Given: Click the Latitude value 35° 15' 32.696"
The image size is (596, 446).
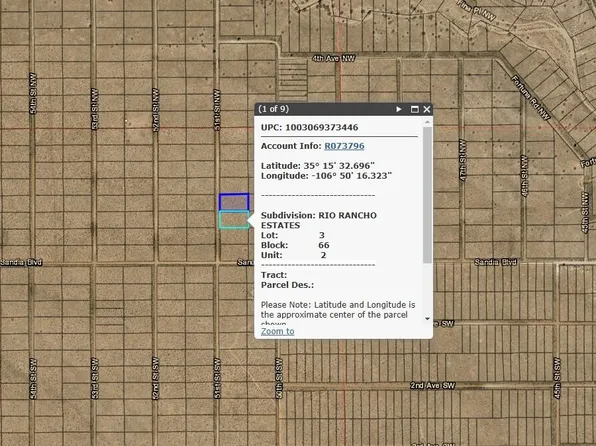Looking at the screenshot, I should 339,166.
